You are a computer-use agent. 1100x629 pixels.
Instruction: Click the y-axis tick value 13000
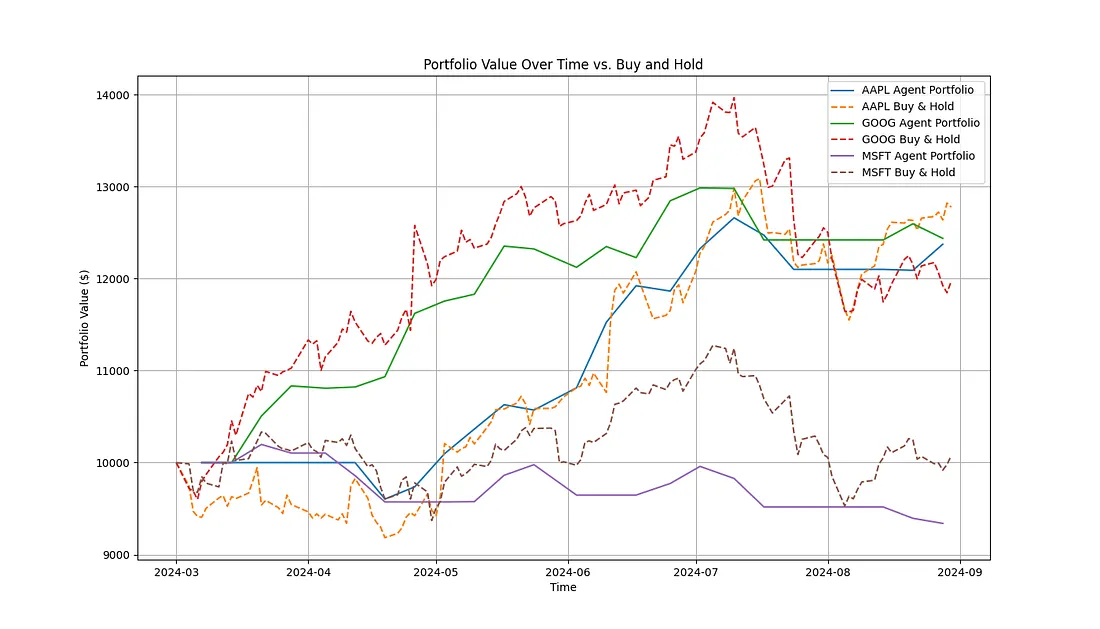tap(113, 187)
